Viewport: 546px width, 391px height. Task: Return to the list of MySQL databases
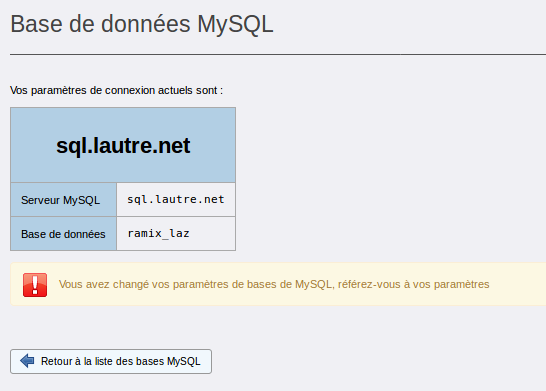111,361
